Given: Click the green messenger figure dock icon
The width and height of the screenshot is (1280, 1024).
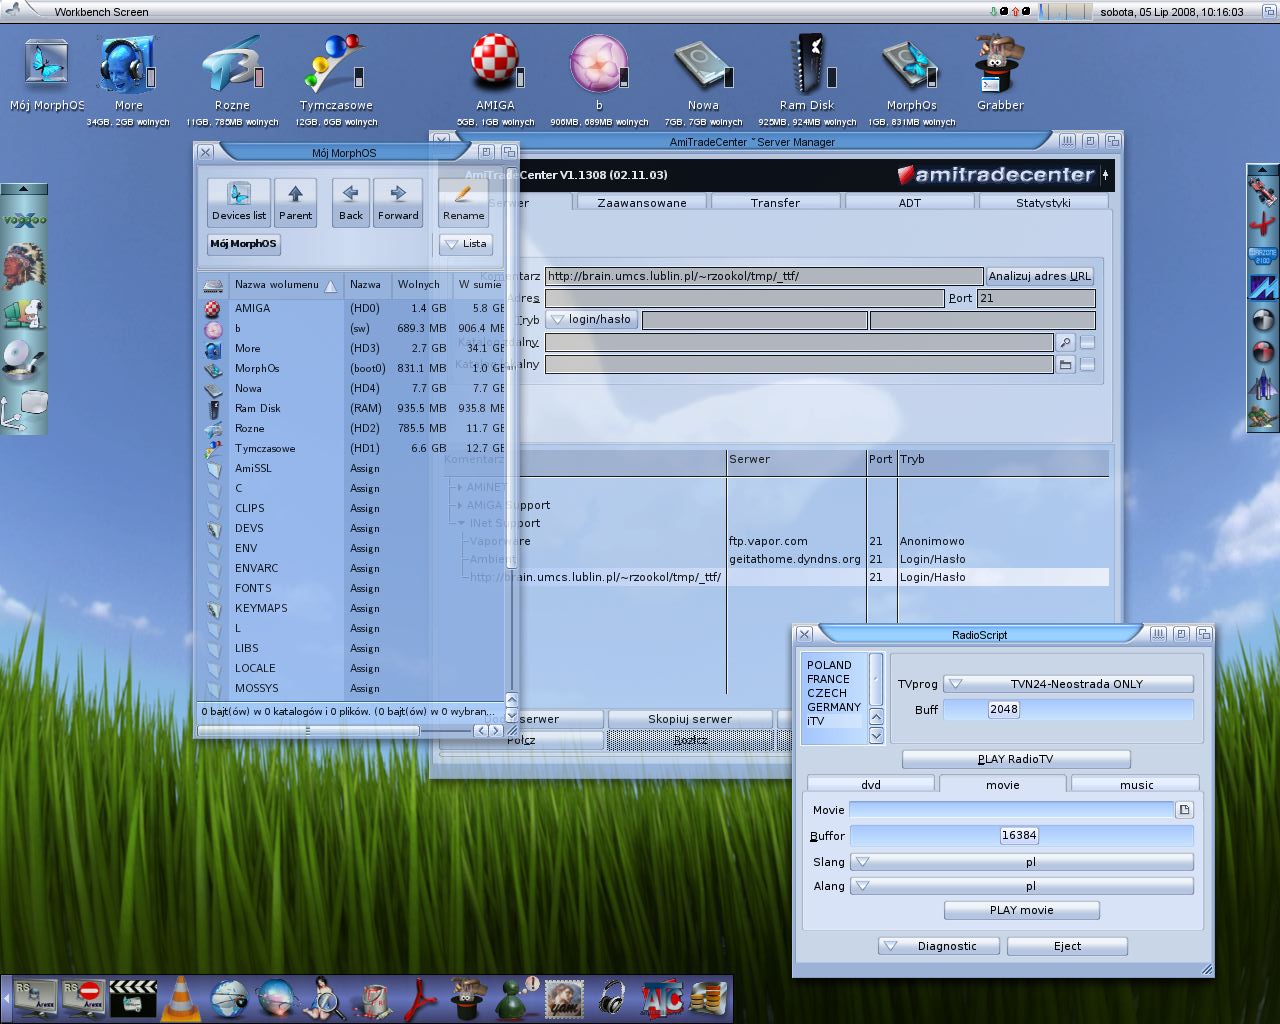Looking at the screenshot, I should pos(517,997).
